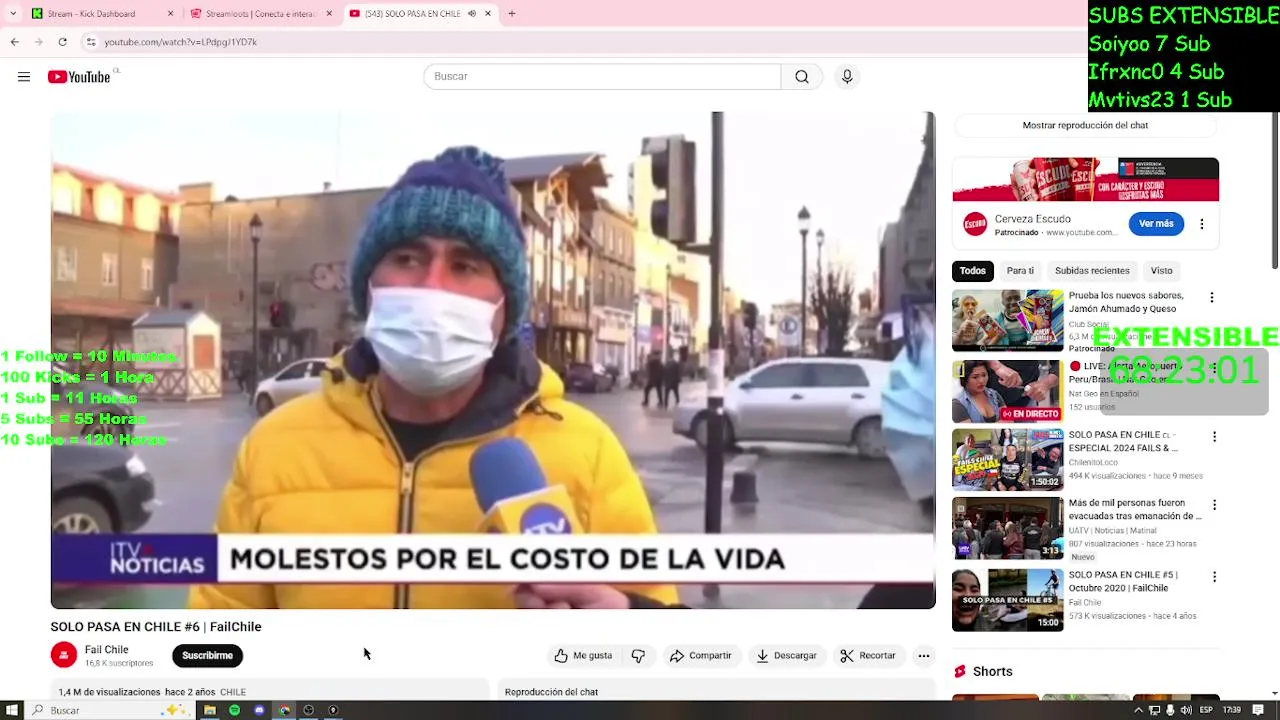The height and width of the screenshot is (720, 1280).
Task: Expand the tab search dropdown arrow
Action: [x=13, y=14]
